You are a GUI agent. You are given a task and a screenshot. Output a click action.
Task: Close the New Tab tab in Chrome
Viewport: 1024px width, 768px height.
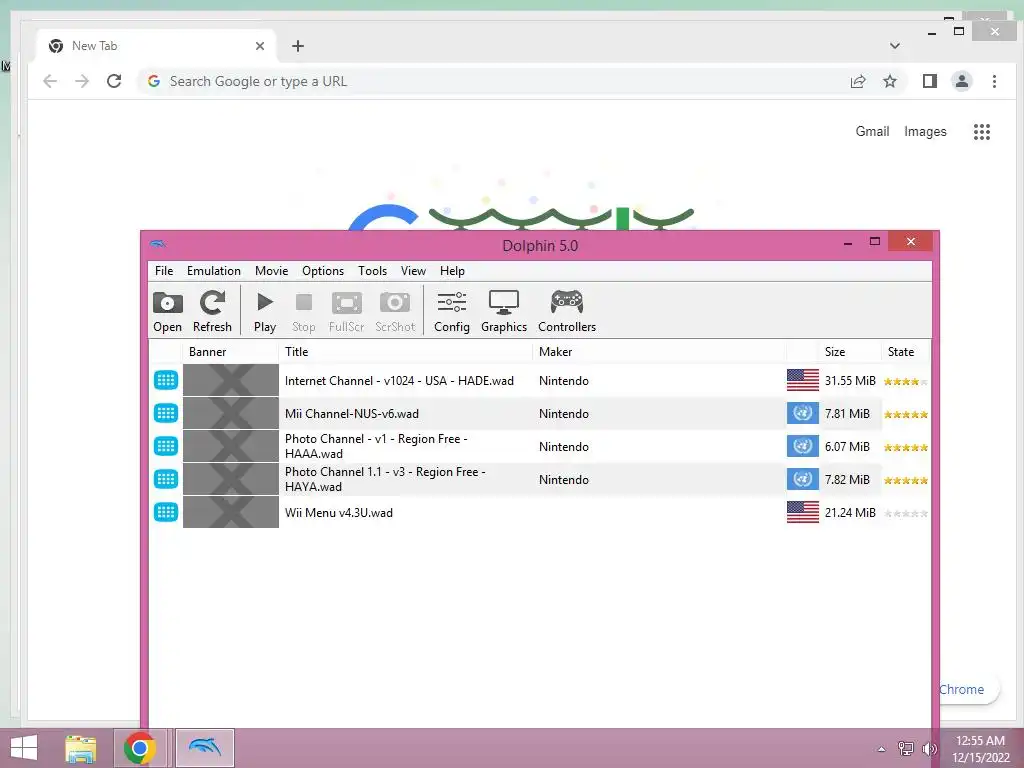pos(260,46)
